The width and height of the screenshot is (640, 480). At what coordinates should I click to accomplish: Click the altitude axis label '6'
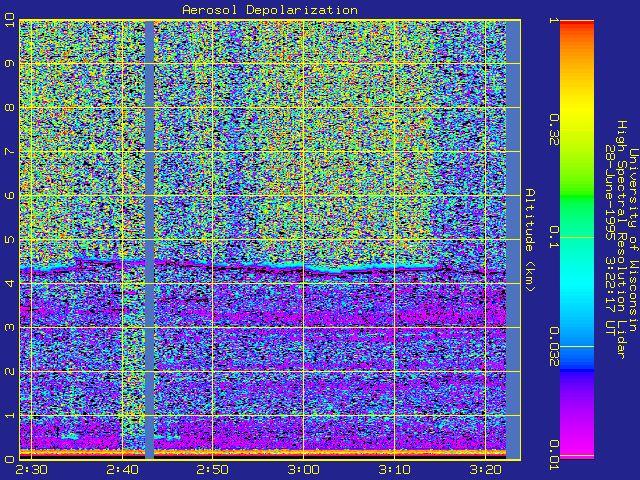[9, 195]
